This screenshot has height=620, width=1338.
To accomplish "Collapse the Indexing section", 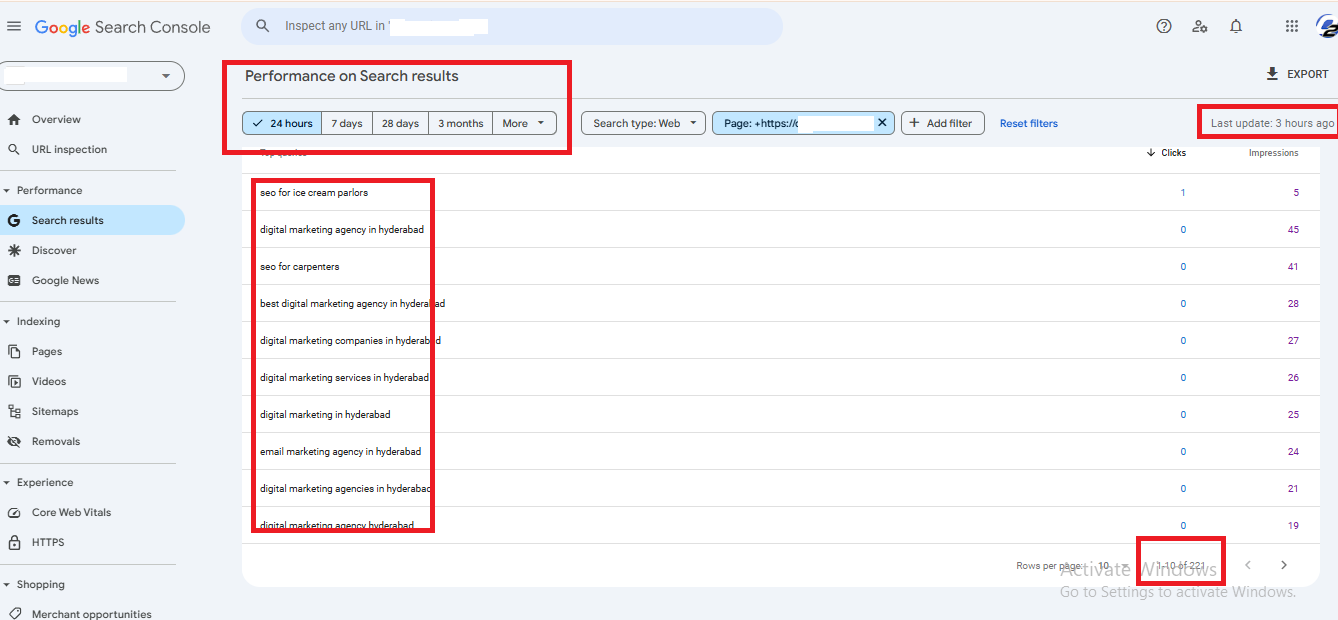I will click(x=6, y=321).
